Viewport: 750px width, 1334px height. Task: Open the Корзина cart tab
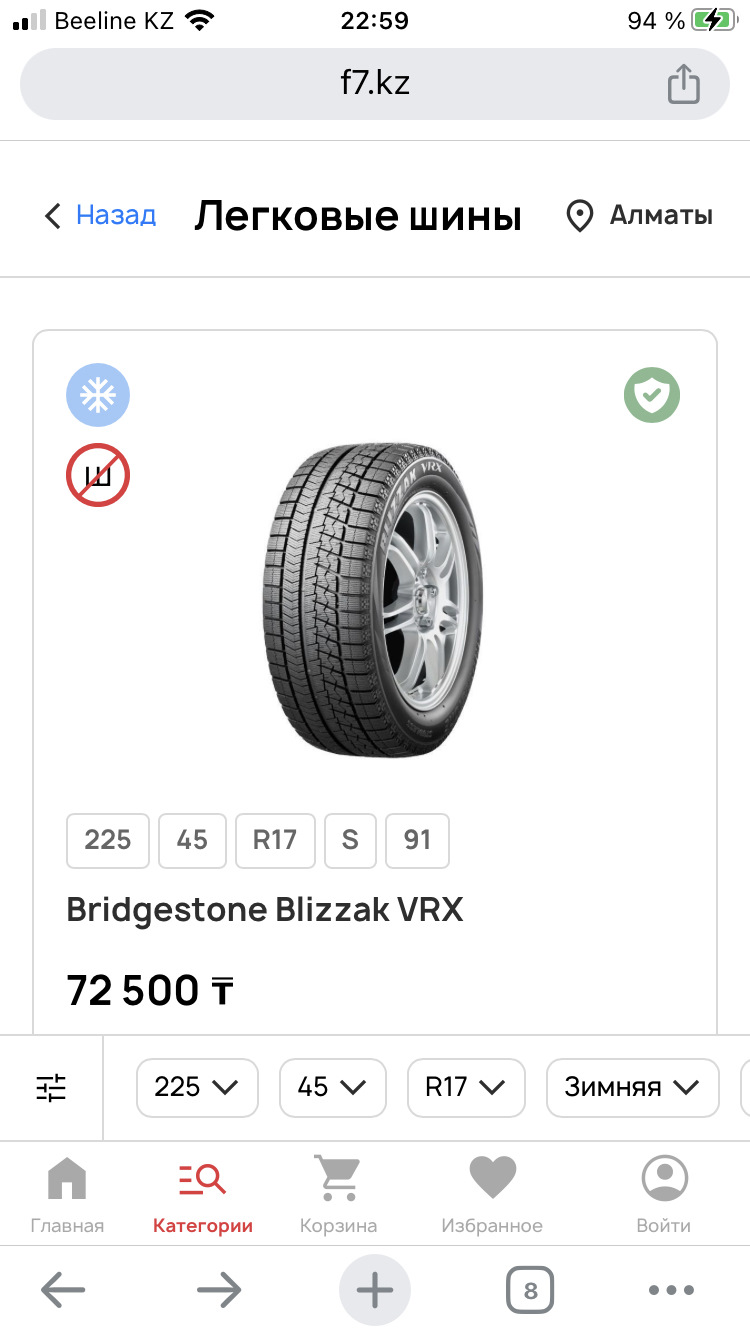click(x=338, y=1195)
